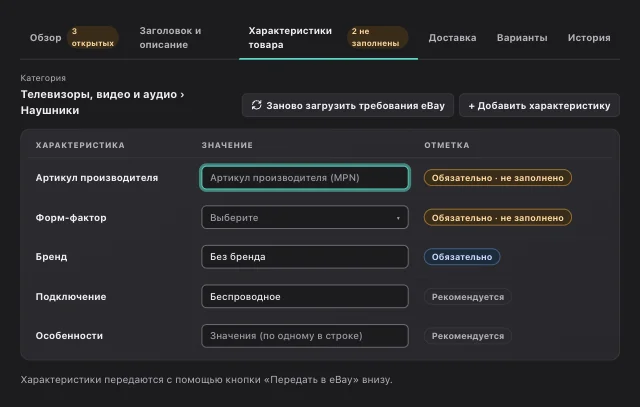This screenshot has height=407, width=640.
Task: Reload eBay requirements with Заново загрузить button
Action: click(348, 105)
